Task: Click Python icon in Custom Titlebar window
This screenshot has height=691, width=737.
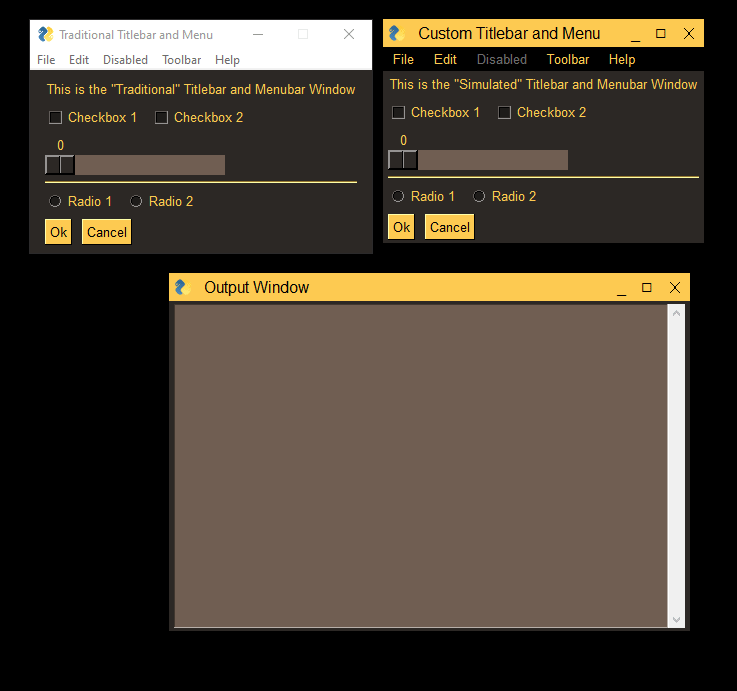Action: pos(397,33)
